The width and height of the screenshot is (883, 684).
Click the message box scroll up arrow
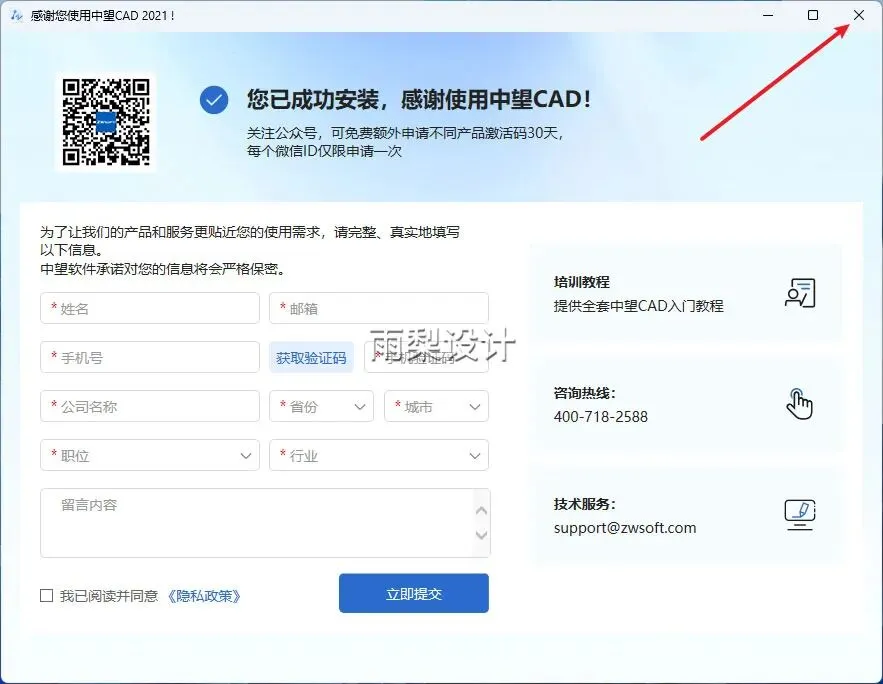coord(481,511)
